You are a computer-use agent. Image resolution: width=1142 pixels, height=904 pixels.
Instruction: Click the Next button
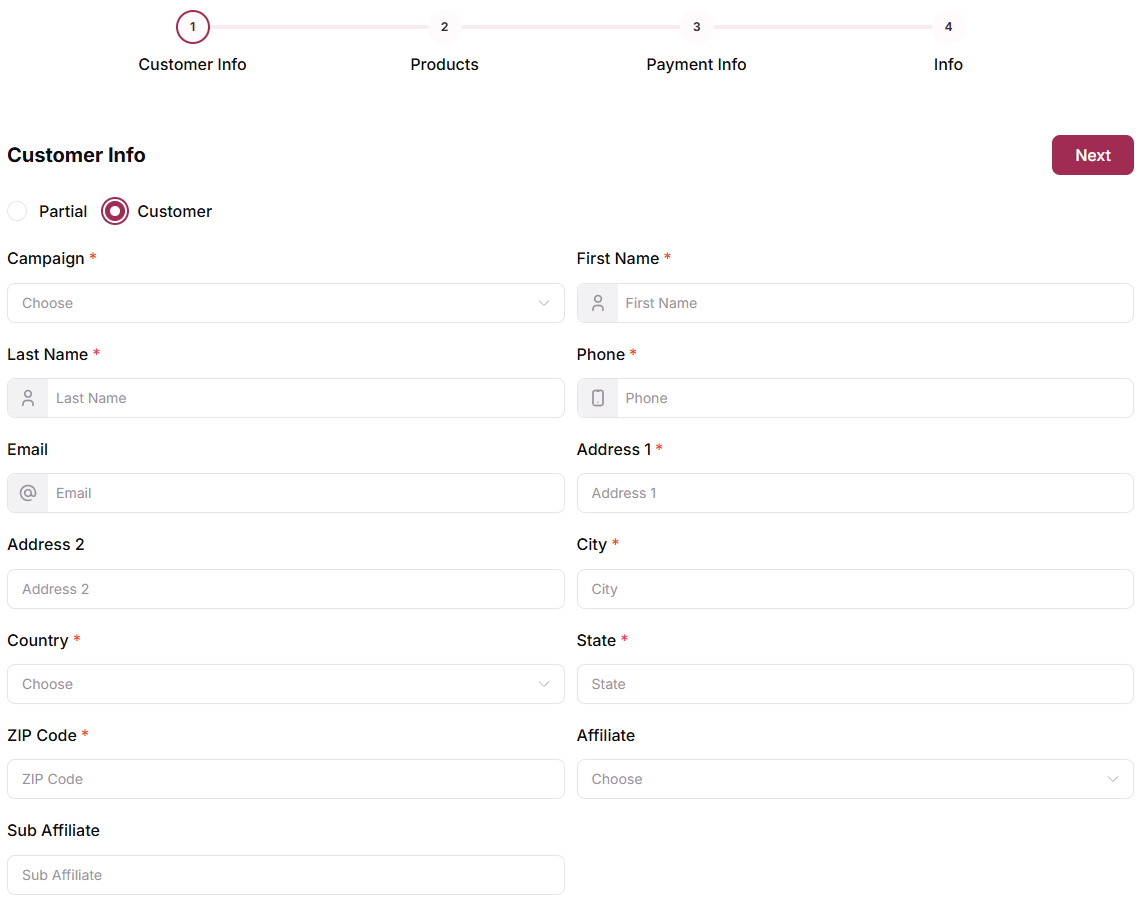pyautogui.click(x=1092, y=155)
